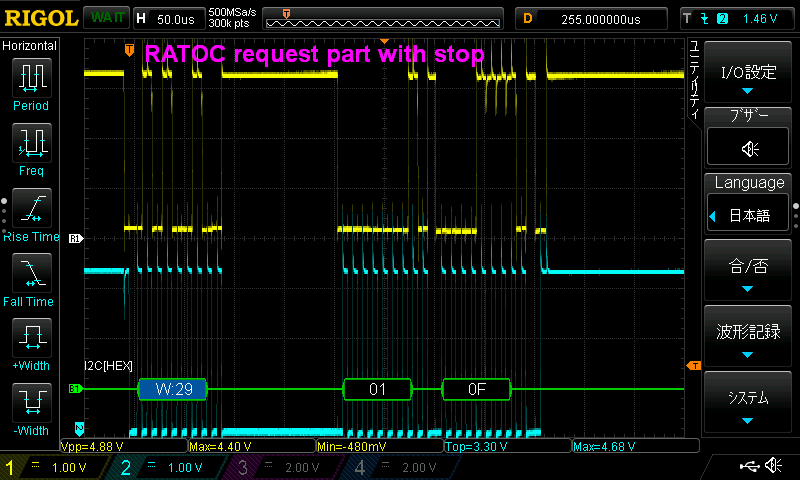Select channel 2 scale 1.00 V
Image resolution: width=800 pixels, height=480 pixels.
tap(168, 467)
